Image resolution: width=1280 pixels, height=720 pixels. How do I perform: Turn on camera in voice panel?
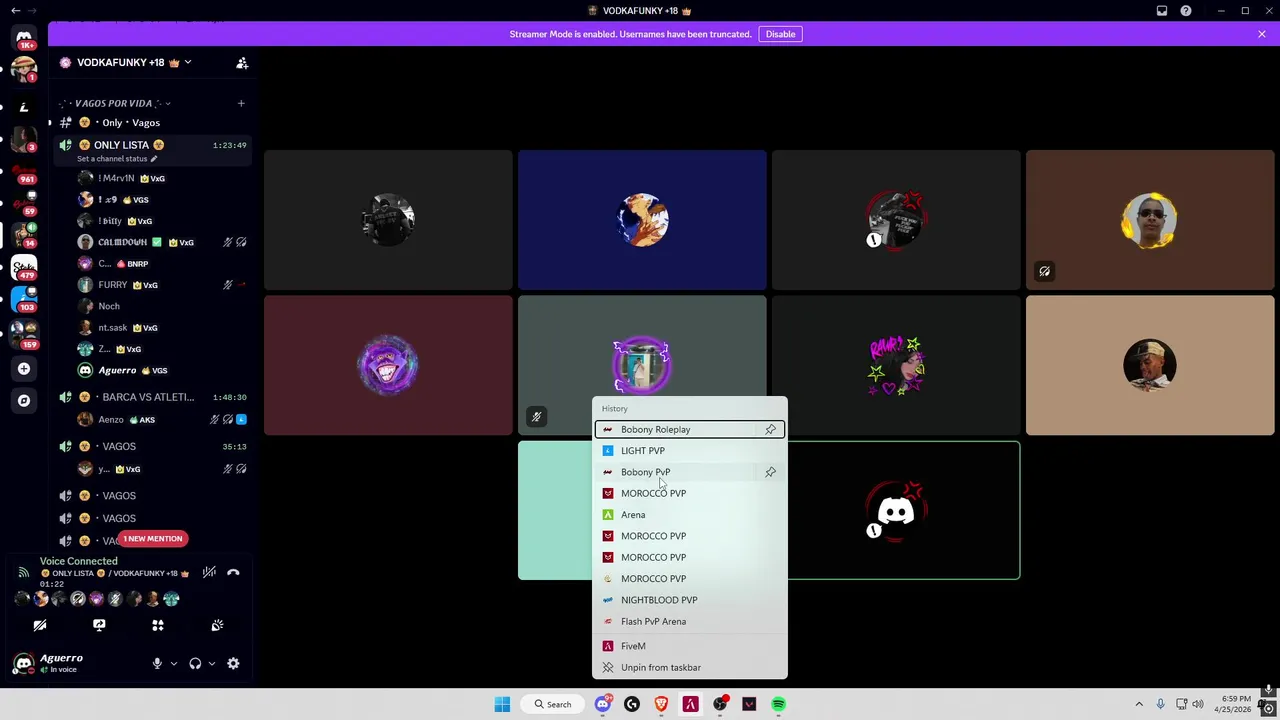point(40,625)
